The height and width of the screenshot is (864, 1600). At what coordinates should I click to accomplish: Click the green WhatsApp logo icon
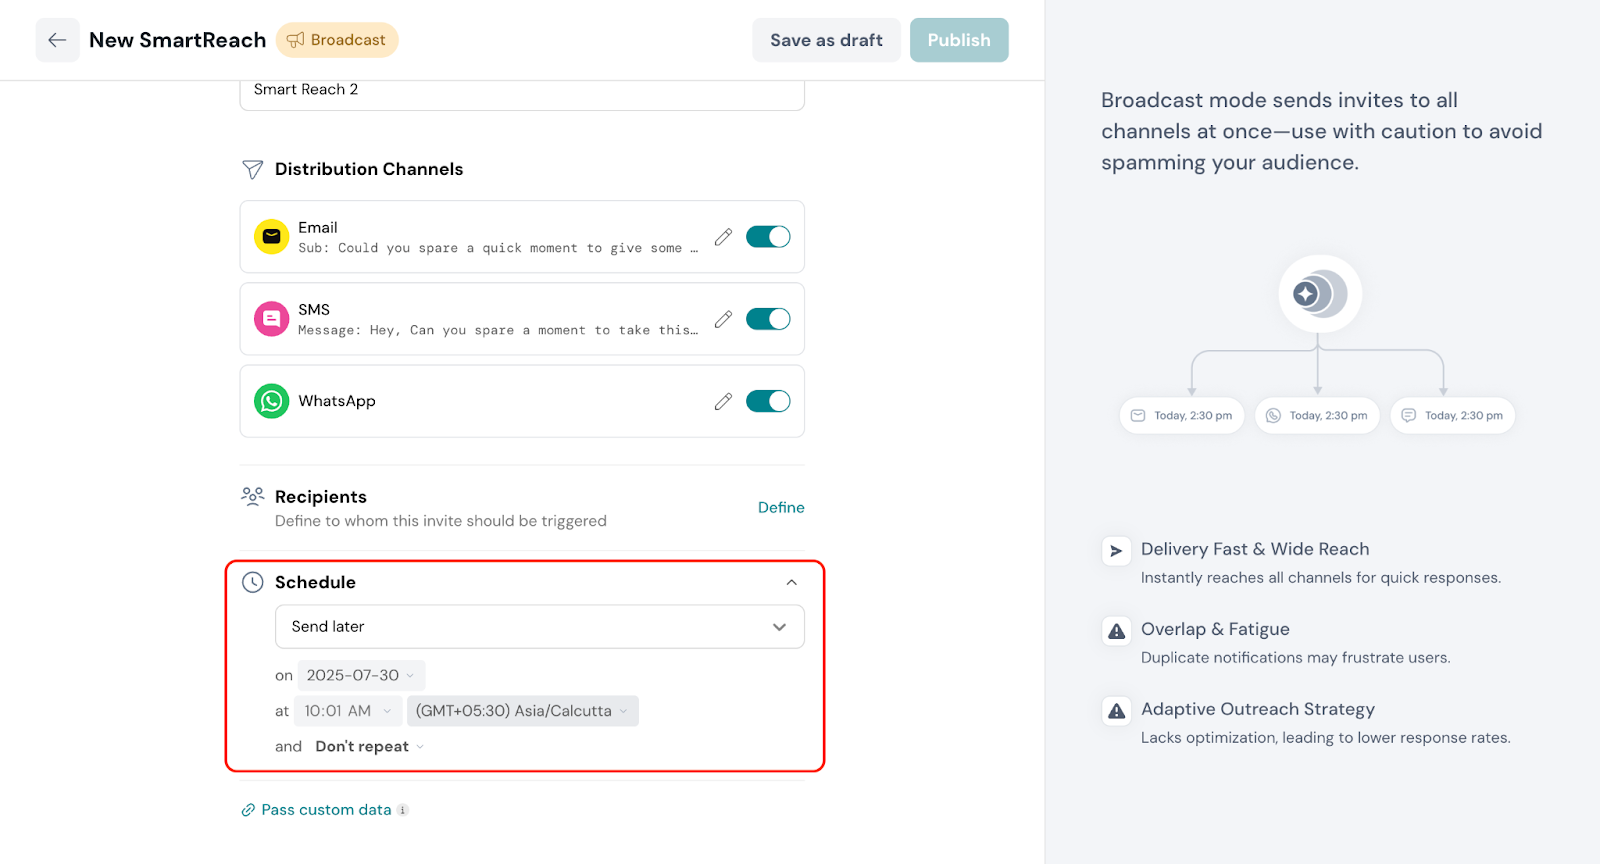[271, 401]
